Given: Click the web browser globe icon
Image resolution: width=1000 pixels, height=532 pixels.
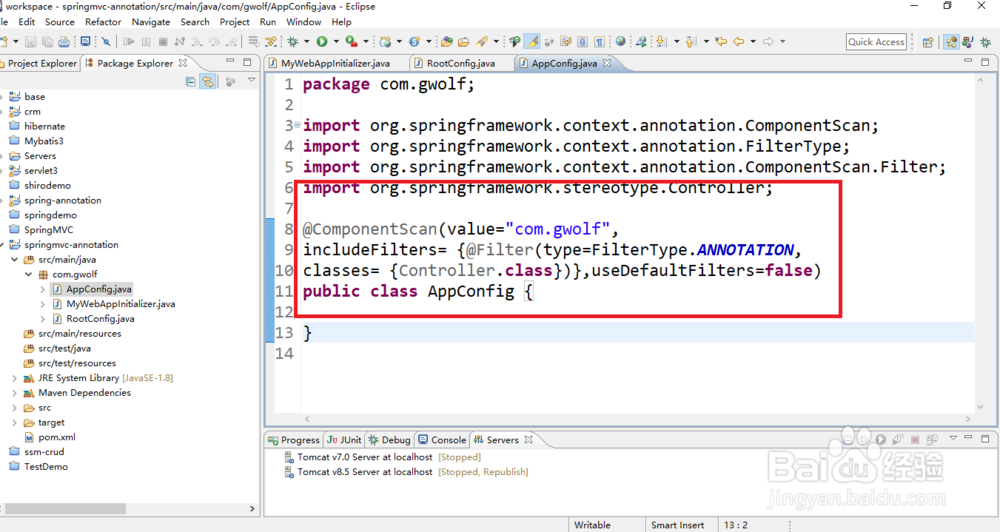Looking at the screenshot, I should pos(621,41).
